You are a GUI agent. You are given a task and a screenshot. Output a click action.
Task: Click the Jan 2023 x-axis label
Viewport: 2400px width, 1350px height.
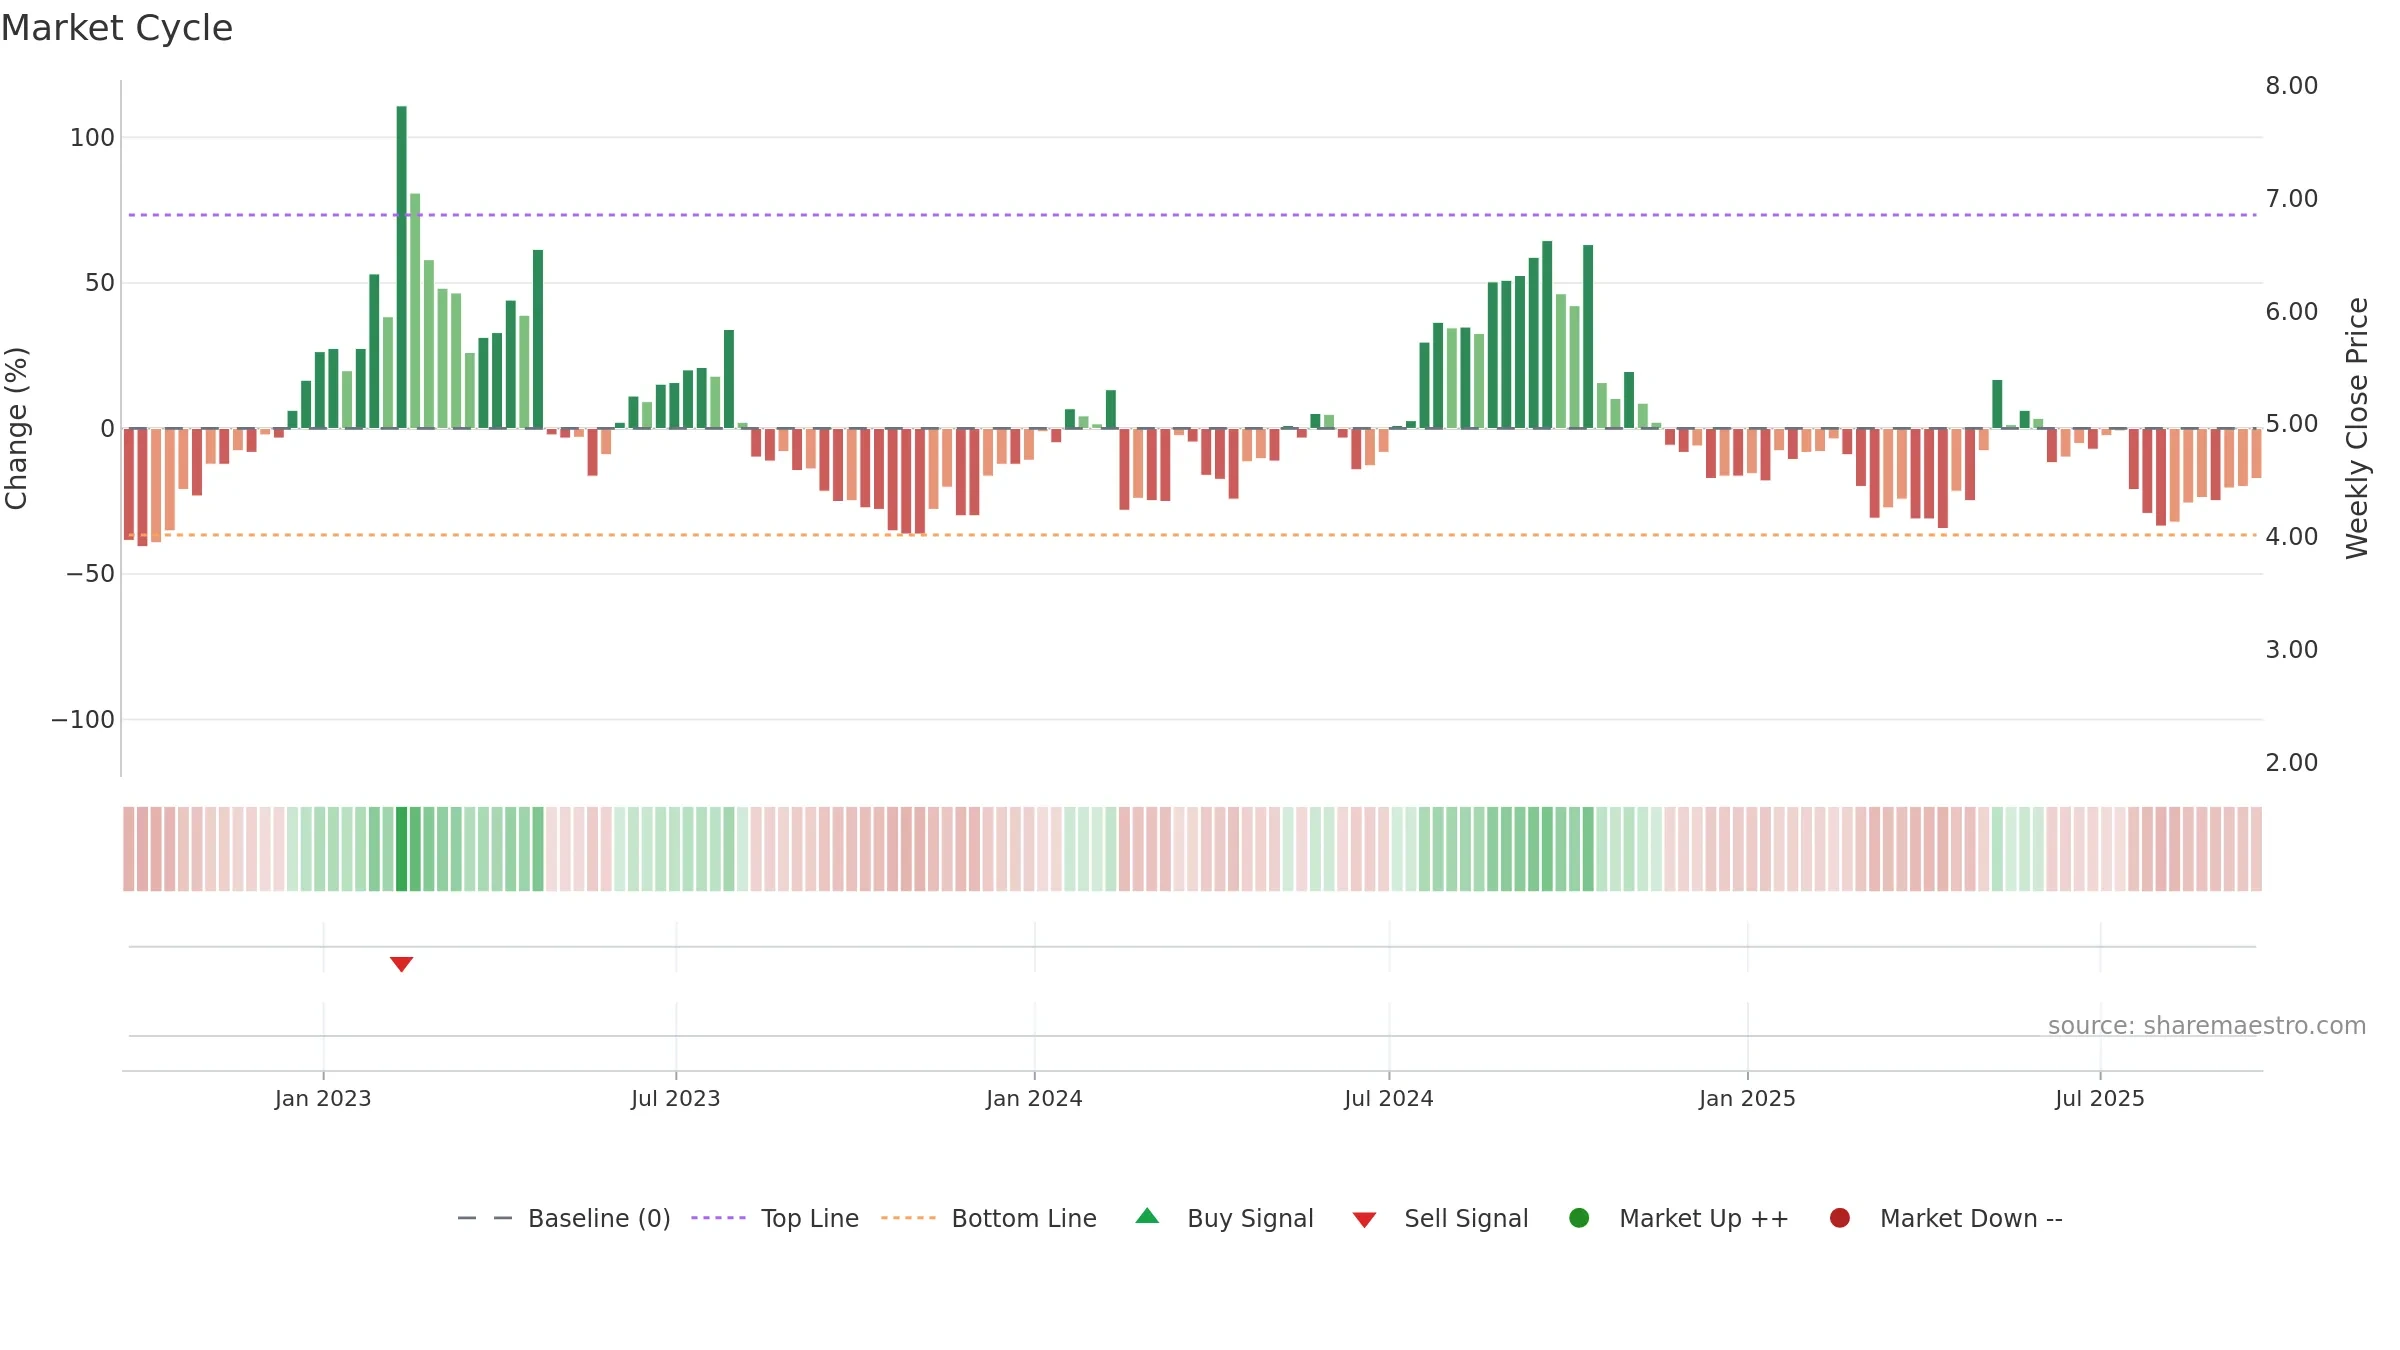[323, 1099]
